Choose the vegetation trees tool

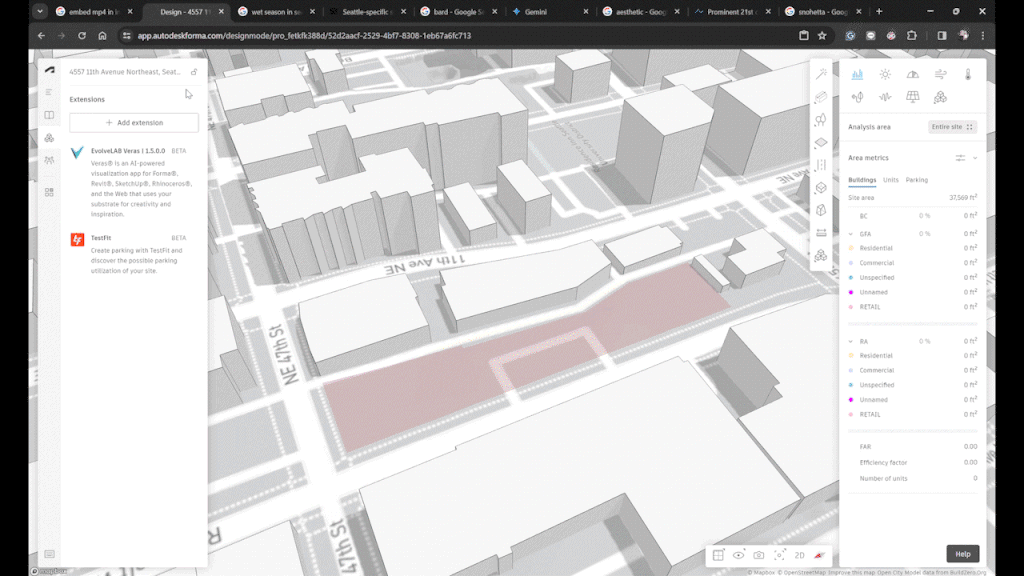(821, 120)
